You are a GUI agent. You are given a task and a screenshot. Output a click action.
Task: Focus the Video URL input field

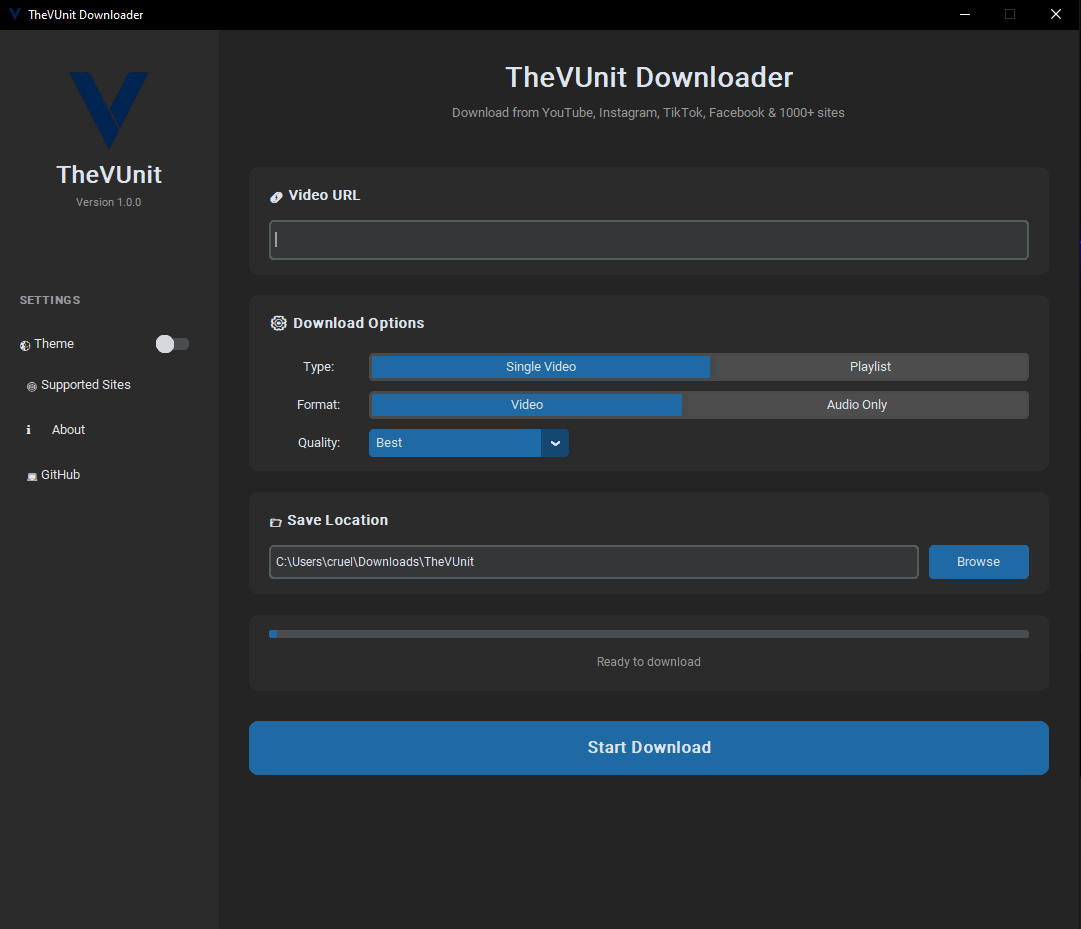[649, 240]
